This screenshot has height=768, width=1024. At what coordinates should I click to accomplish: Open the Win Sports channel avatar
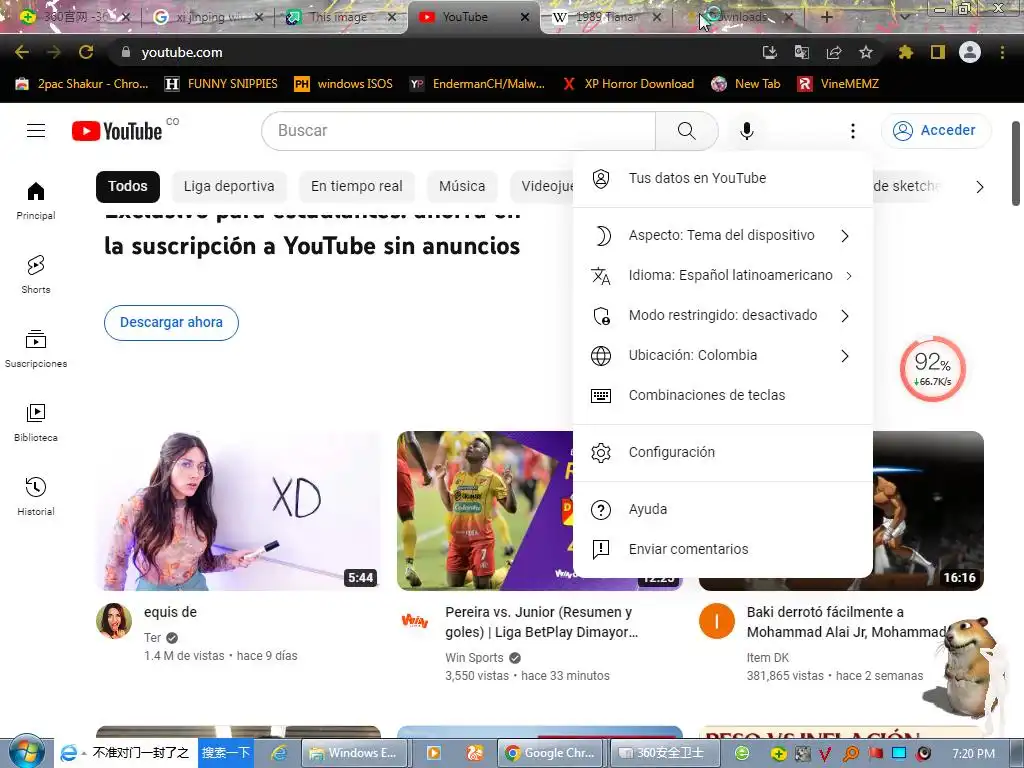tap(415, 620)
